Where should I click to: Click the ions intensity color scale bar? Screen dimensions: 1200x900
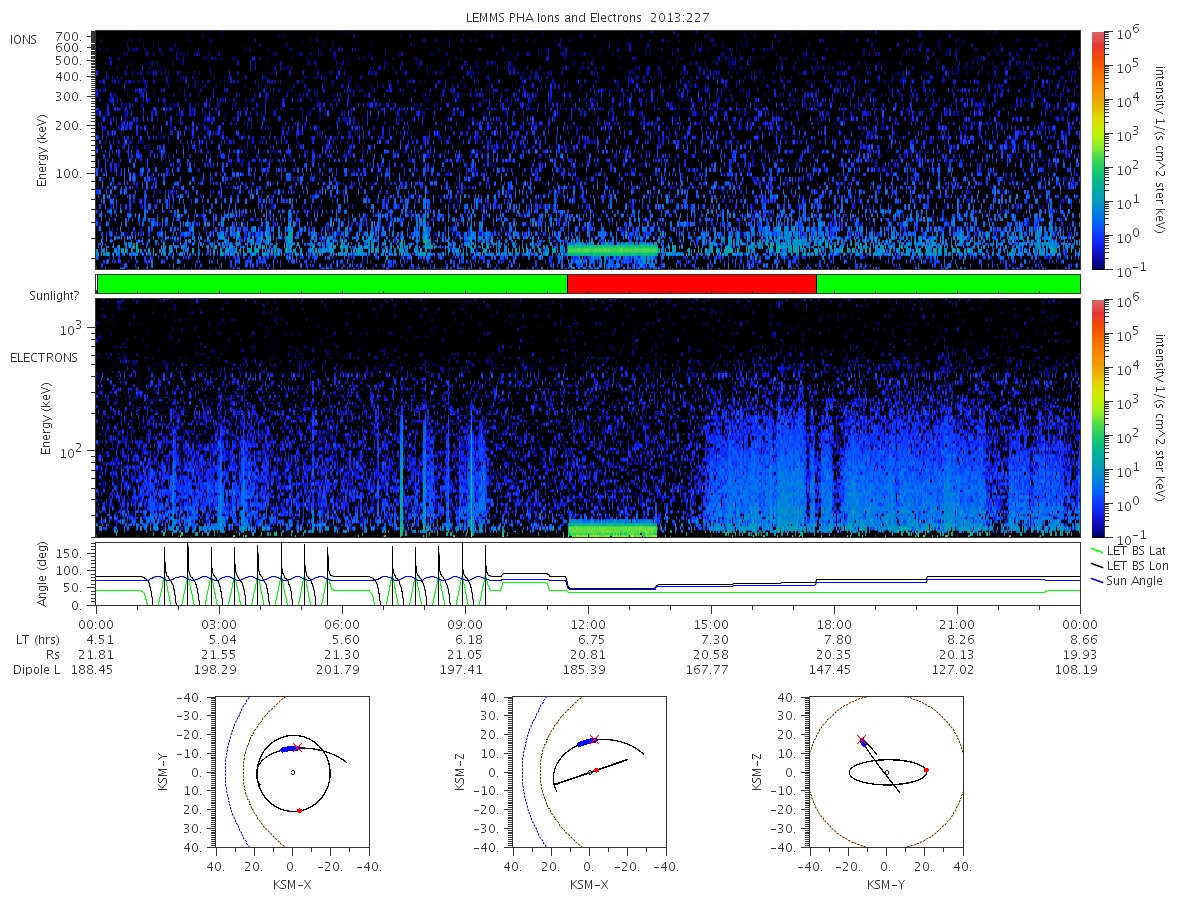point(1098,149)
